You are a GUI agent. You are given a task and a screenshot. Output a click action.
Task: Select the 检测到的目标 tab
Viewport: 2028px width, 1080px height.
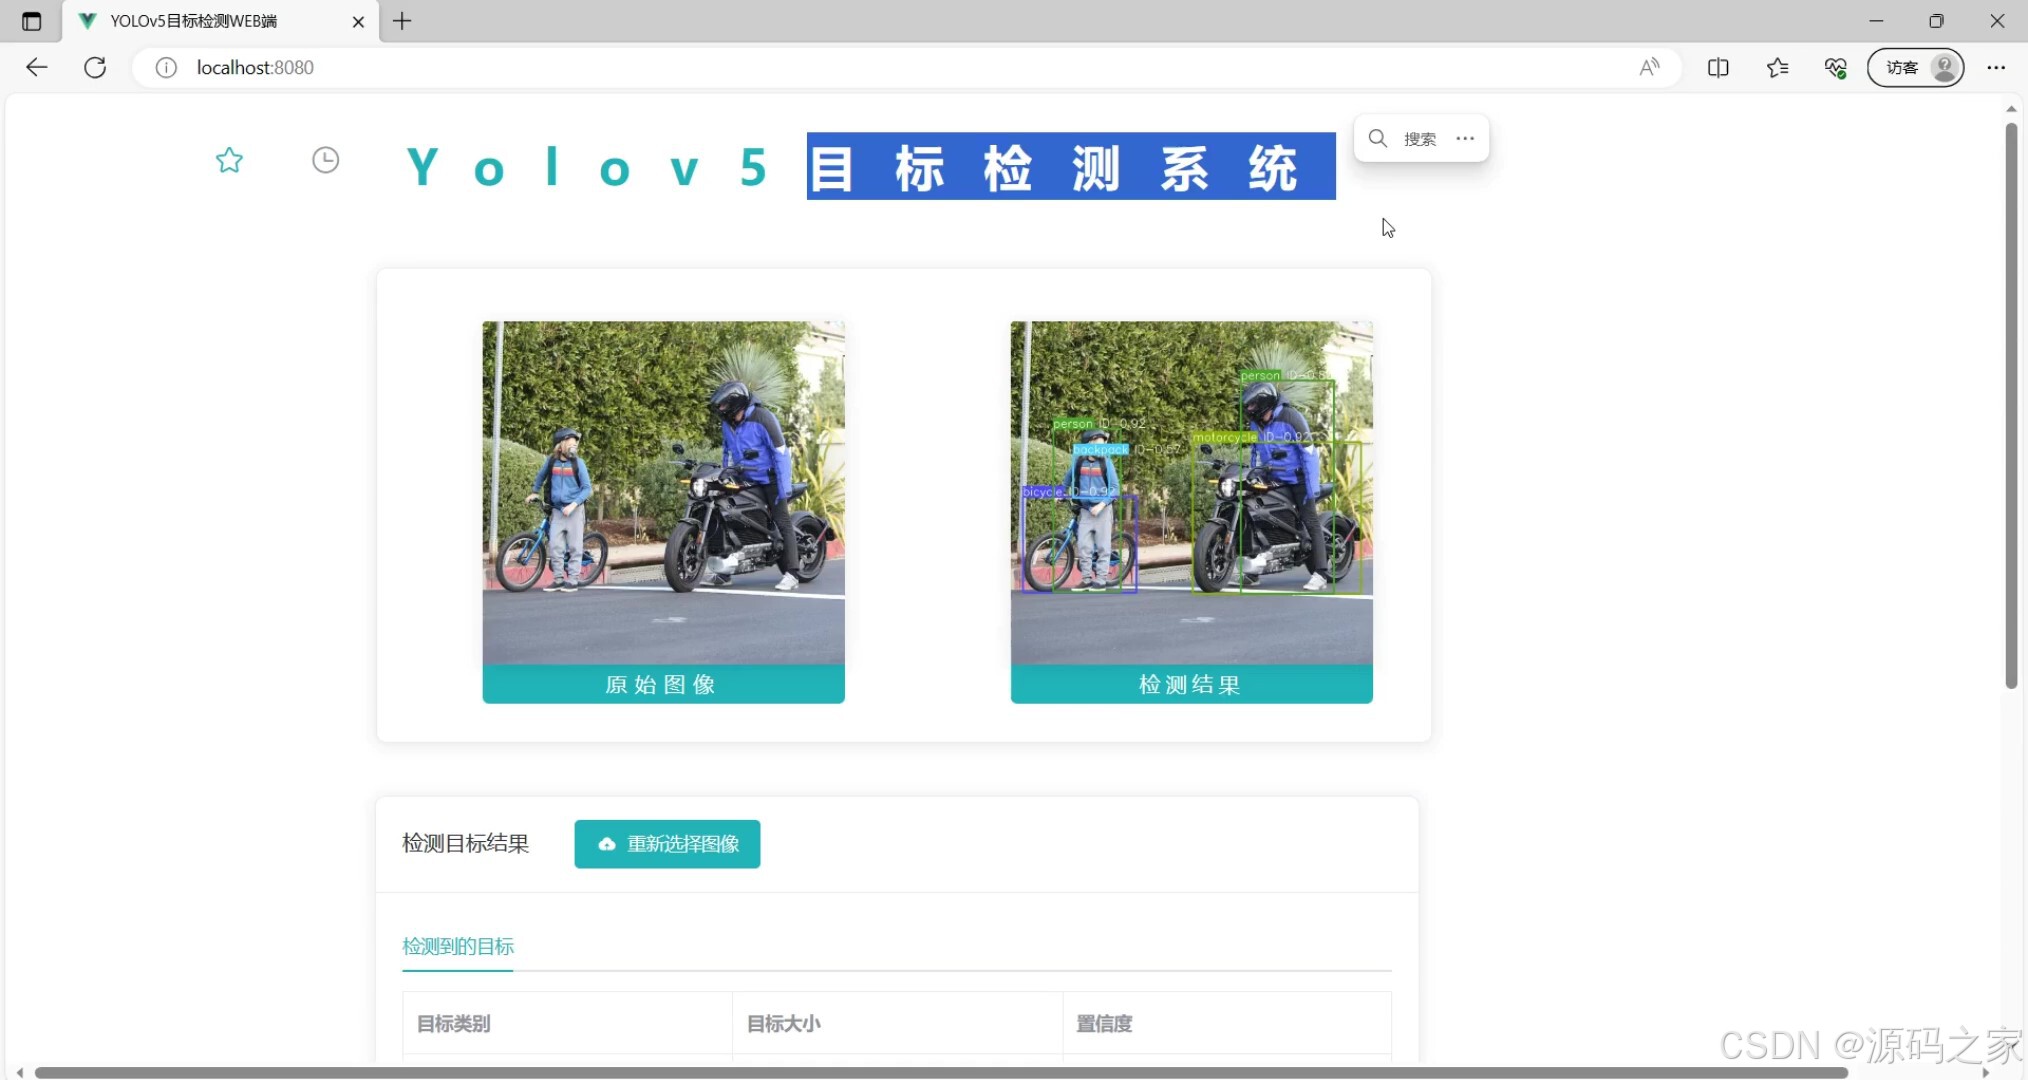(x=458, y=946)
